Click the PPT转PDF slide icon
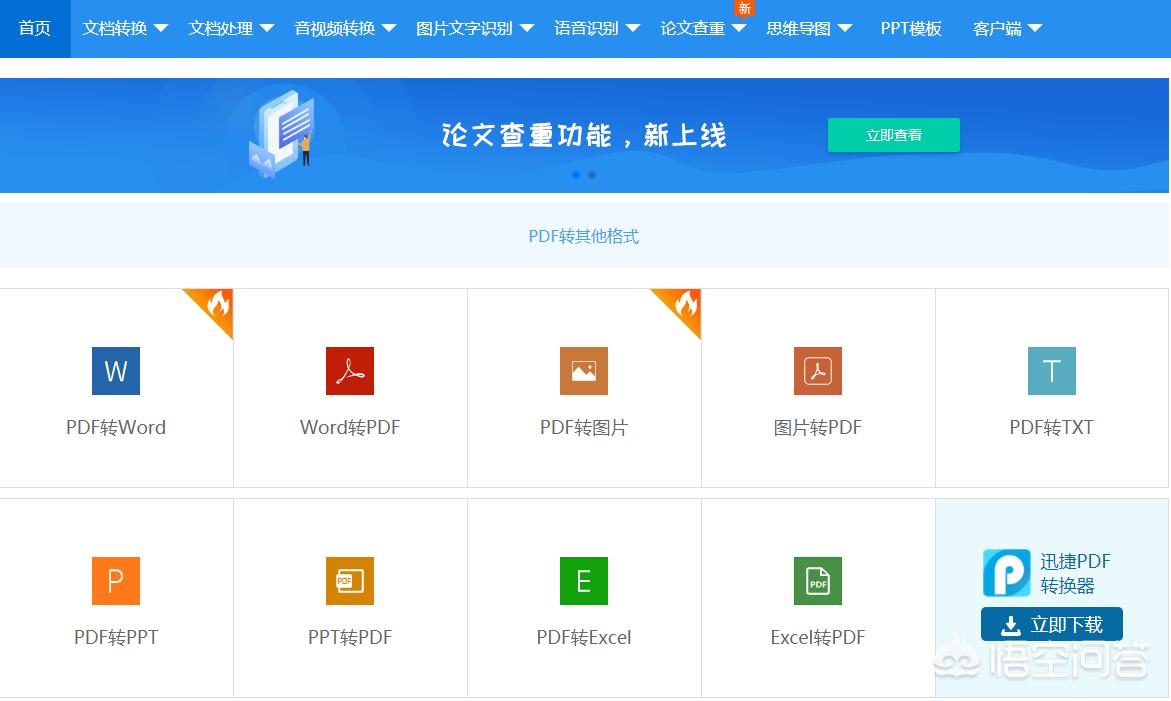The height and width of the screenshot is (701, 1171). (x=350, y=581)
